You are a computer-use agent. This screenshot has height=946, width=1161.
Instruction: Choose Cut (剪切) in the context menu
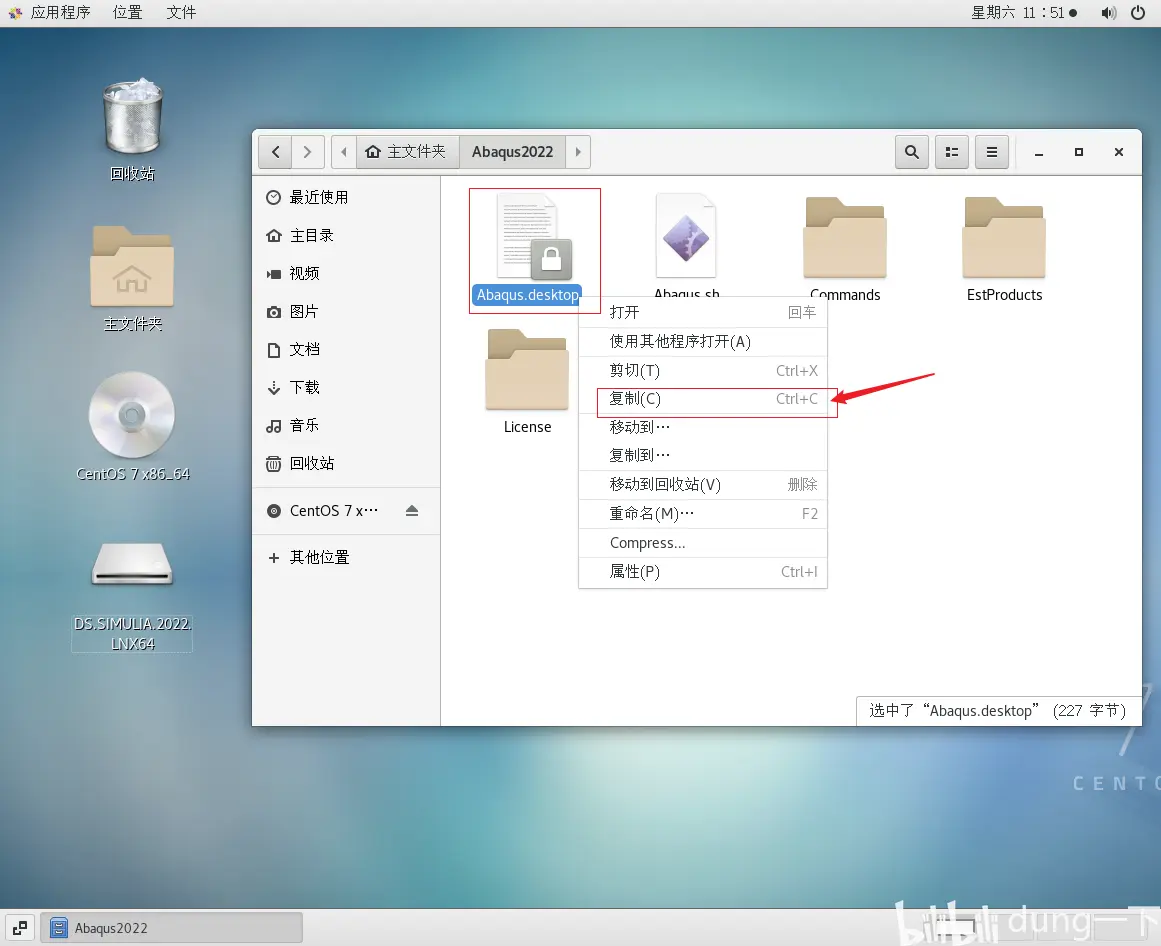703,370
